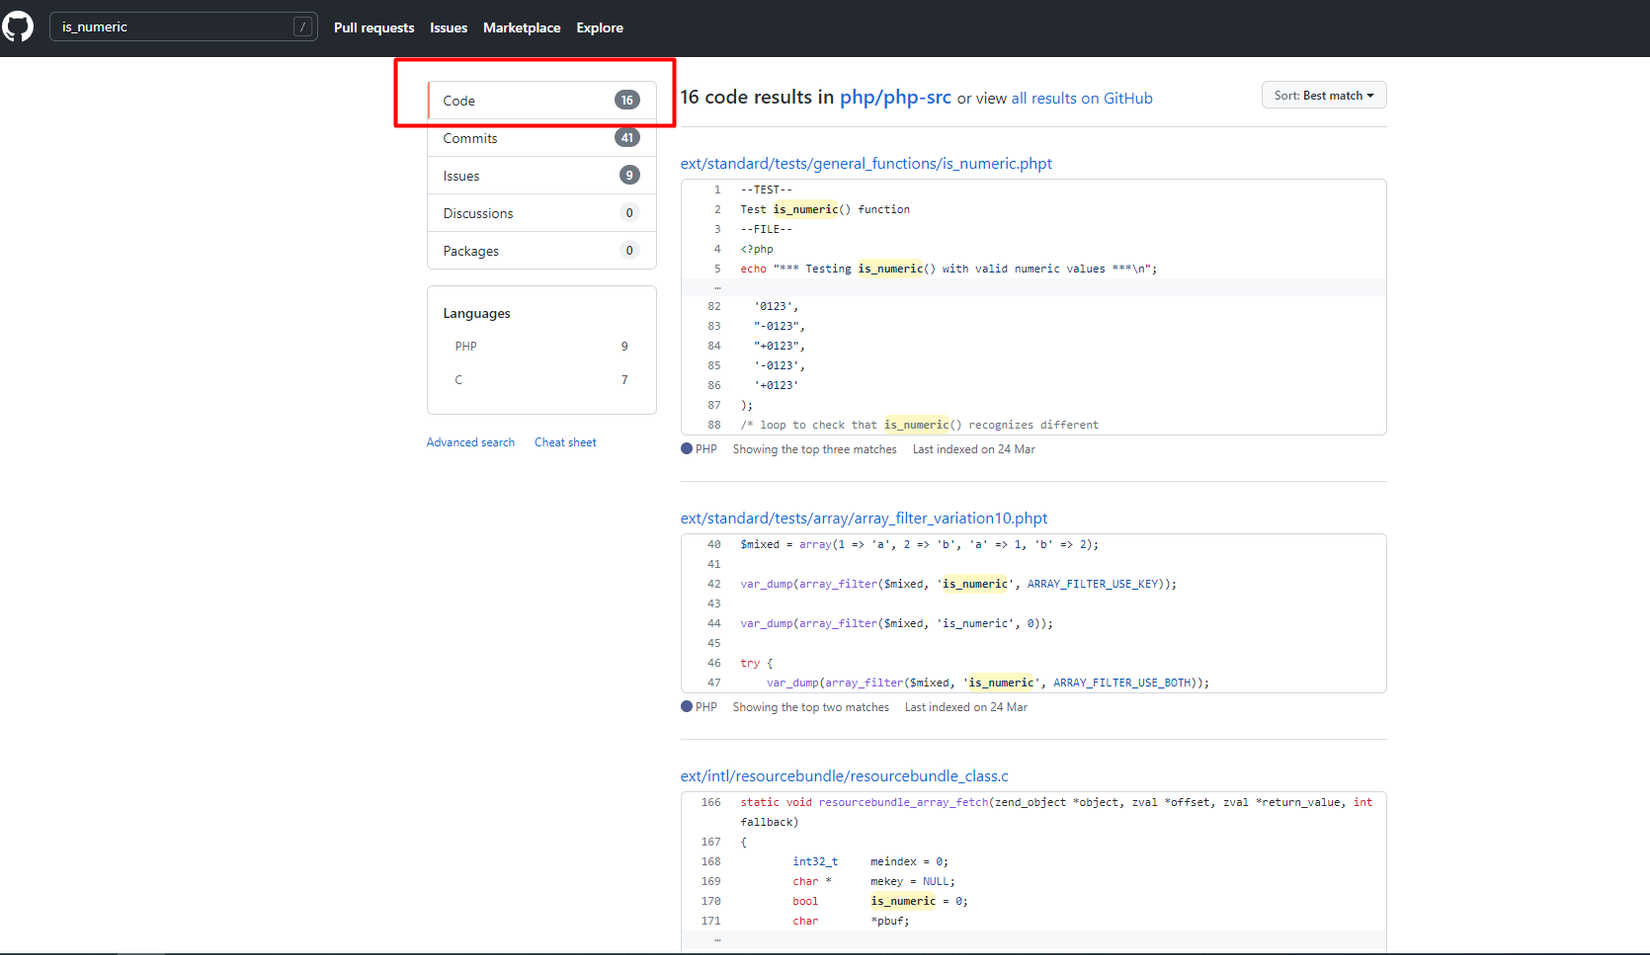Open Issues in the top navigation bar

coord(448,28)
